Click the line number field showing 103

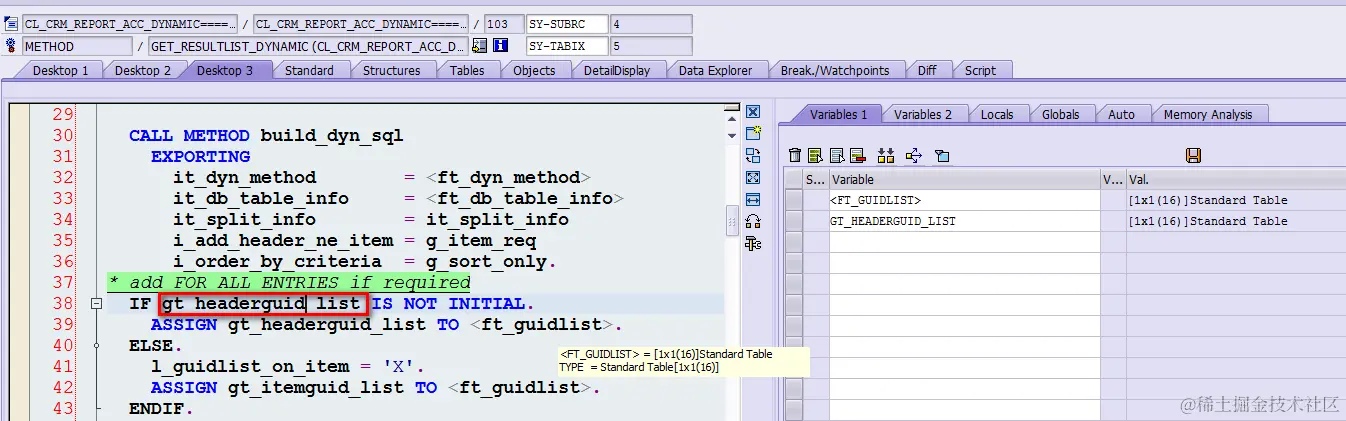[503, 24]
